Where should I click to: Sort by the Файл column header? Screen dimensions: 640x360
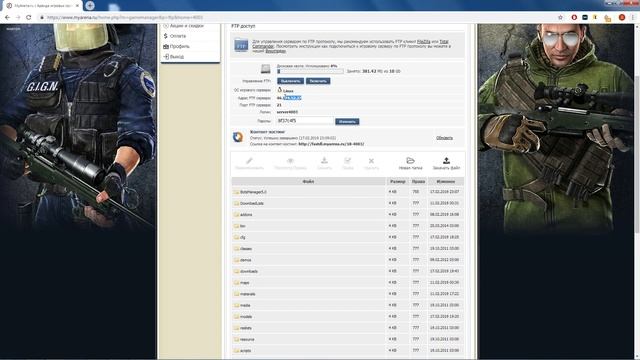(308, 181)
